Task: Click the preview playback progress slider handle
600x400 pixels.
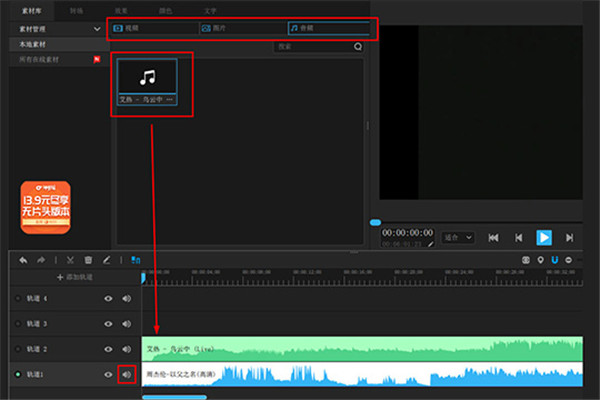Action: tap(375, 222)
